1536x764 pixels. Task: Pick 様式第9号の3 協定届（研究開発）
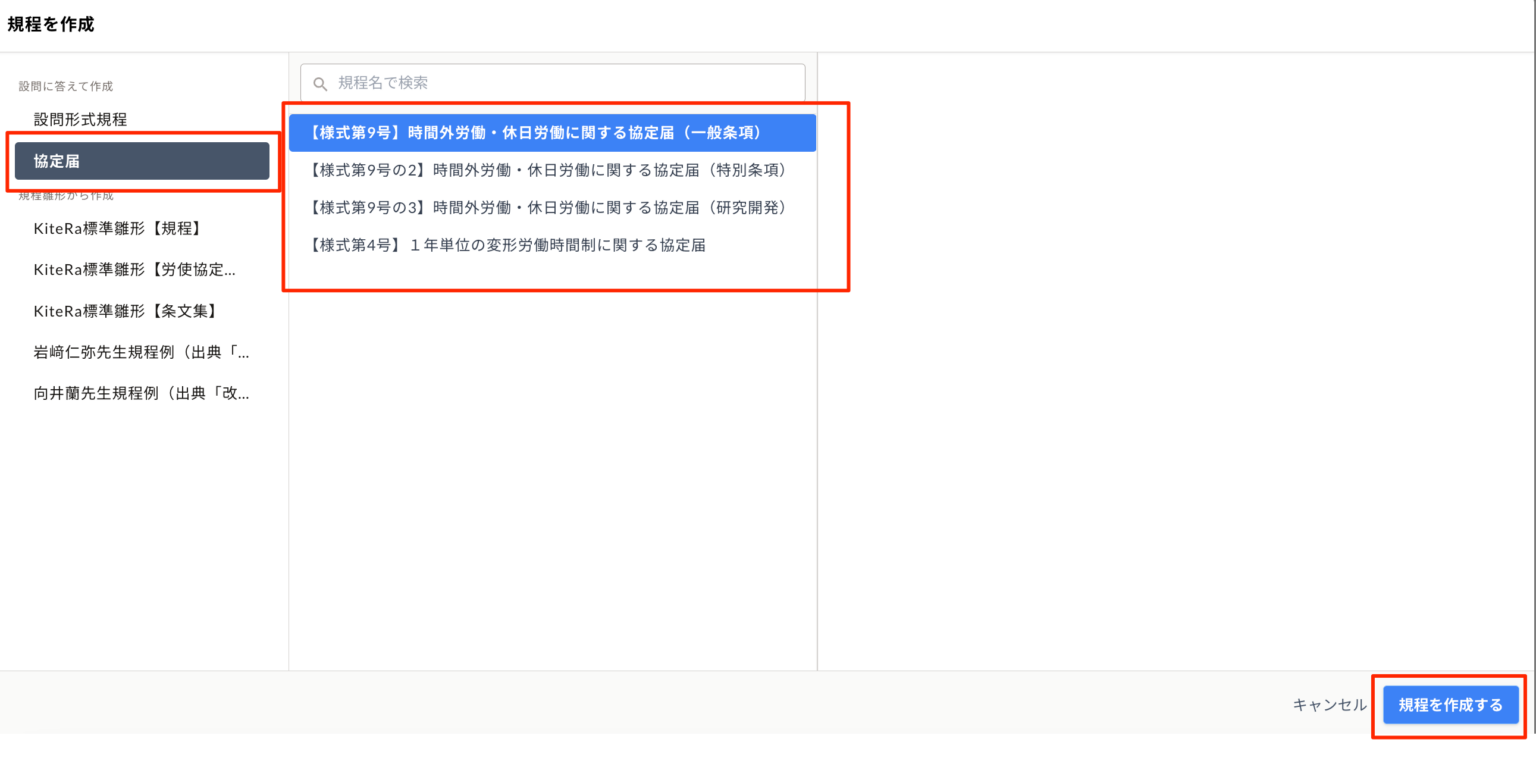552,207
